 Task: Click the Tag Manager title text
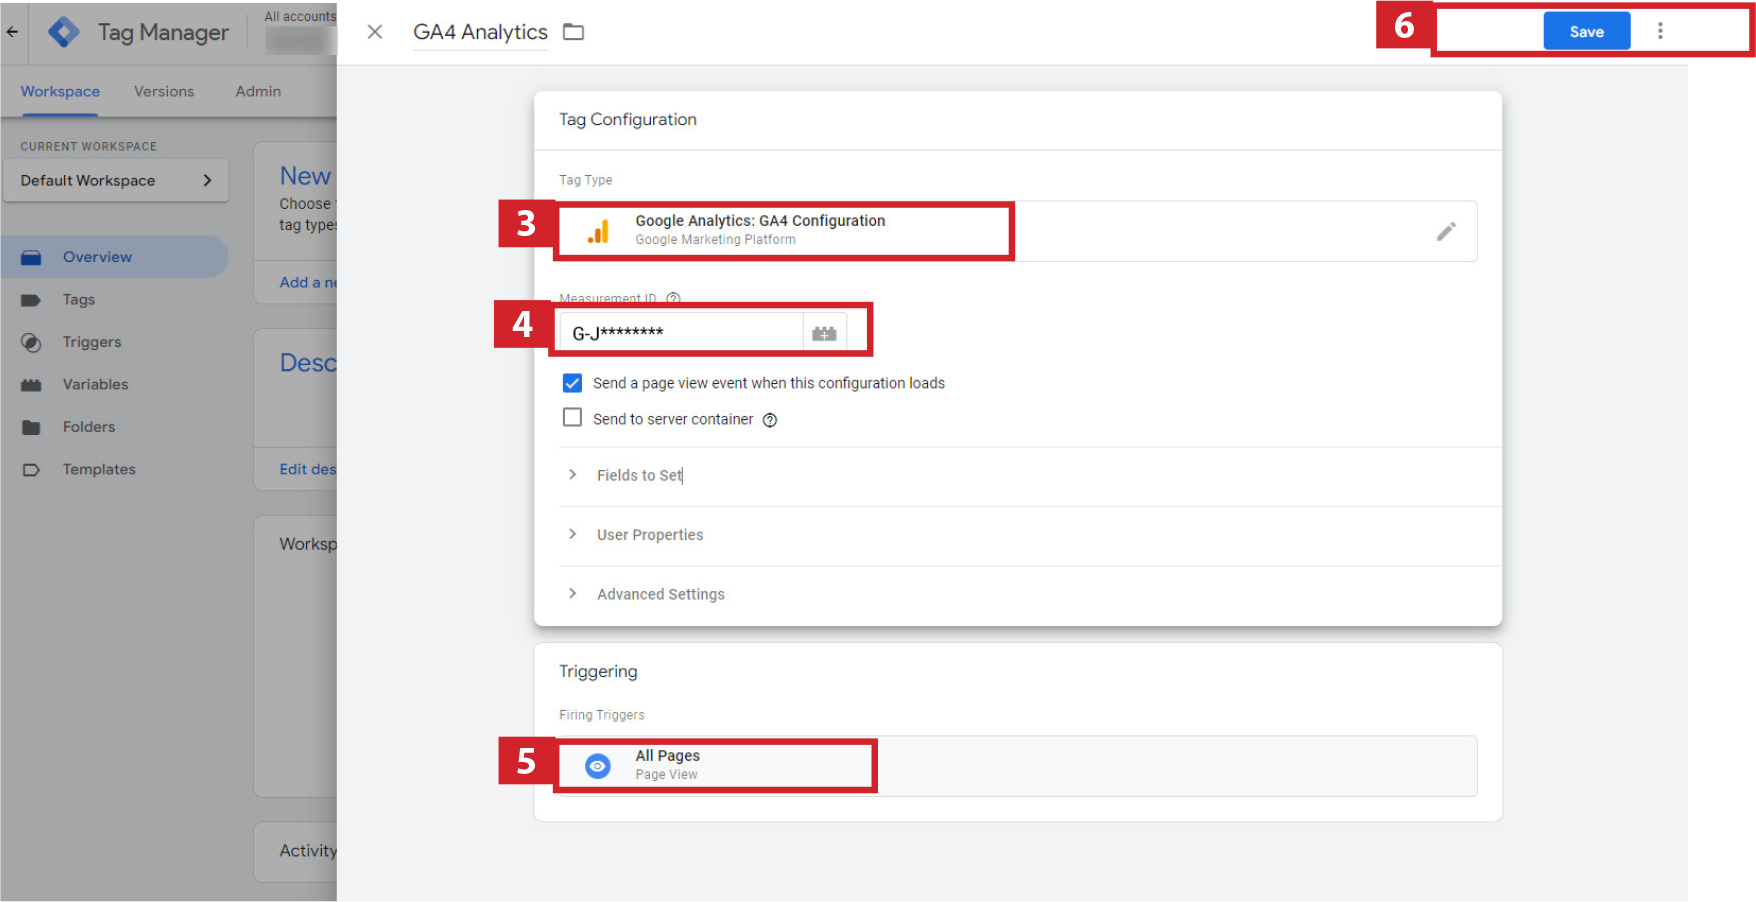[163, 32]
